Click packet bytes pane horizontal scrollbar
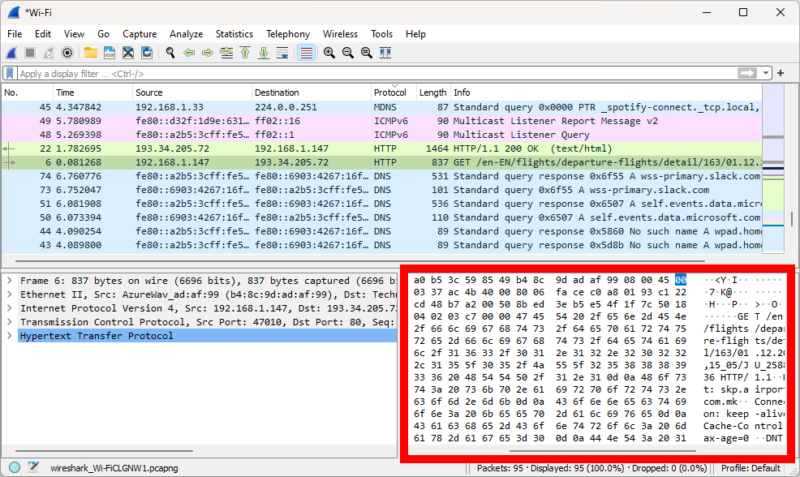800x477 pixels. click(x=602, y=451)
